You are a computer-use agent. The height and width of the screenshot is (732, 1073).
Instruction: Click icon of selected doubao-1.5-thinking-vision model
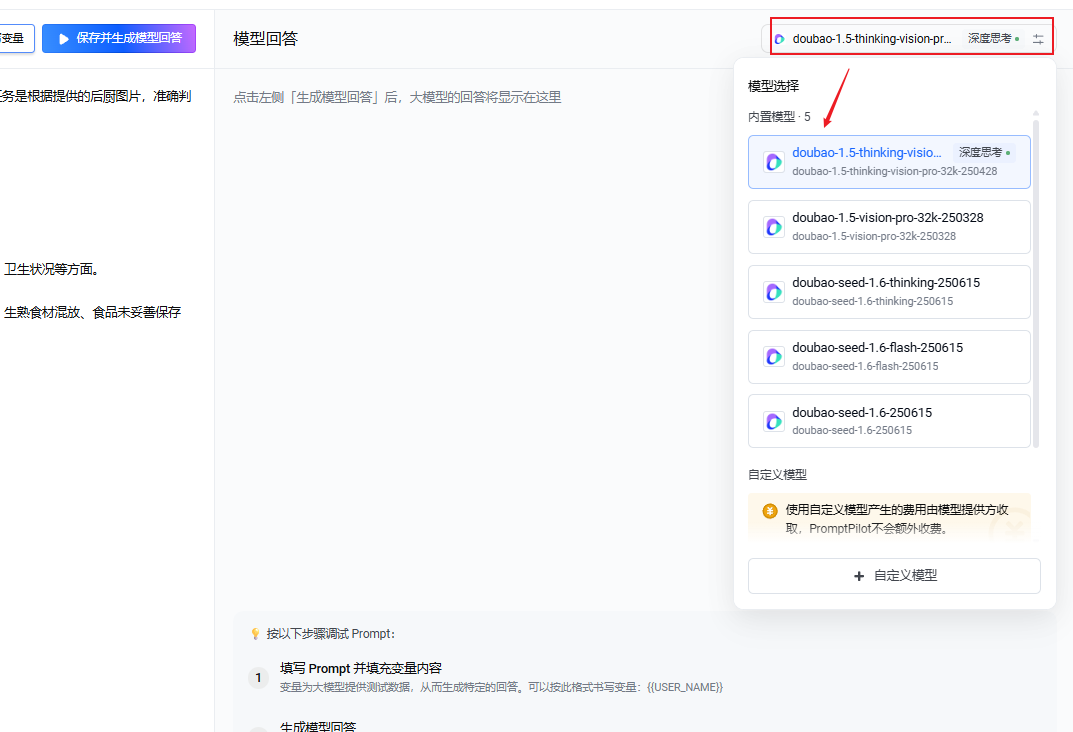click(774, 162)
